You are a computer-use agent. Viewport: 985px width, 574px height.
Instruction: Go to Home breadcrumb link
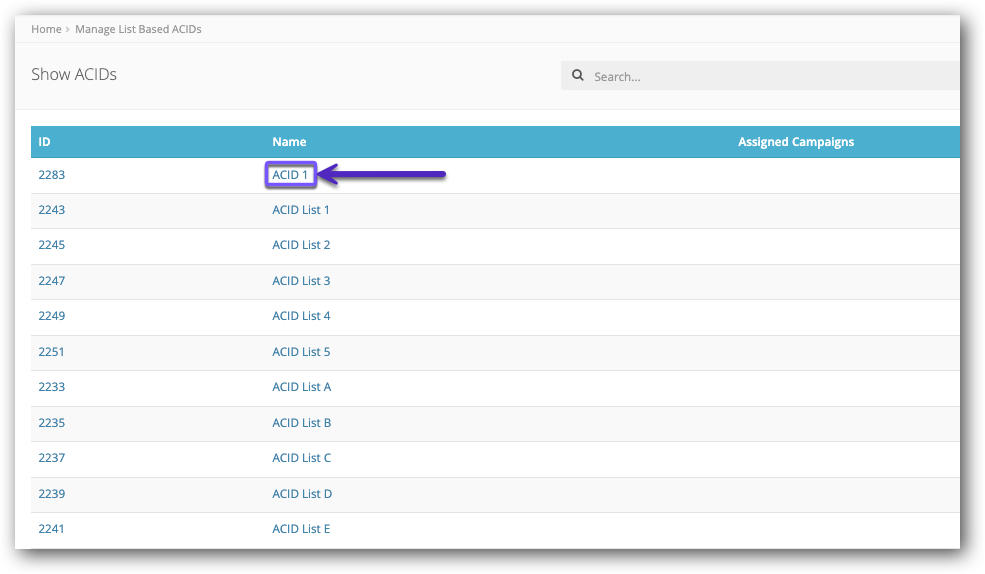[46, 29]
